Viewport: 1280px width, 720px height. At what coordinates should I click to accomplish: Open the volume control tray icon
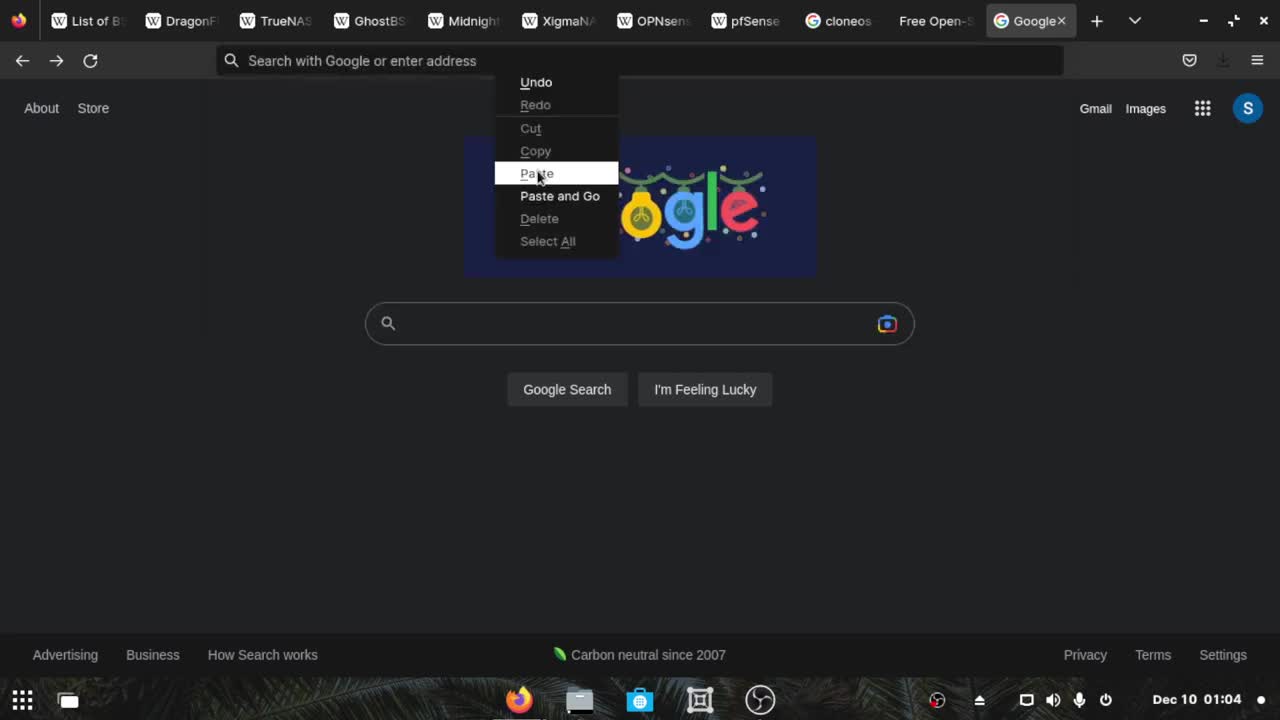pyautogui.click(x=1053, y=700)
